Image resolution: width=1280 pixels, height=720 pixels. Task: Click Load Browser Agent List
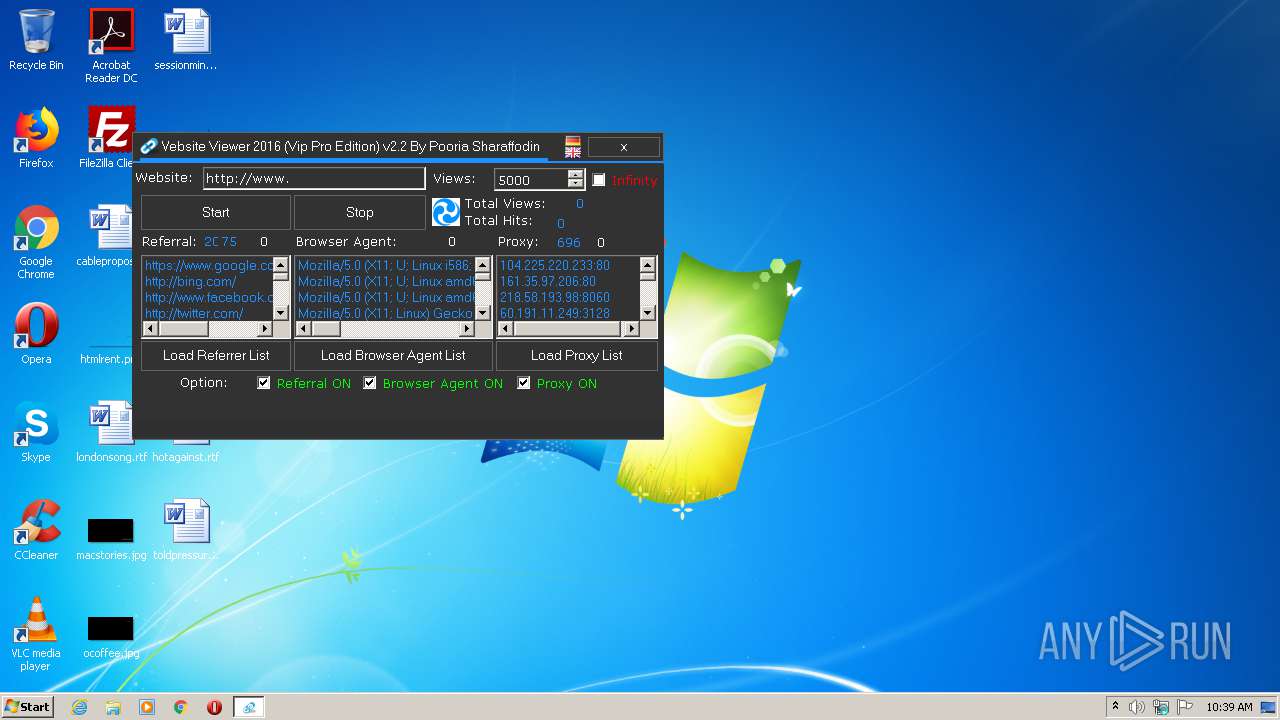point(393,355)
